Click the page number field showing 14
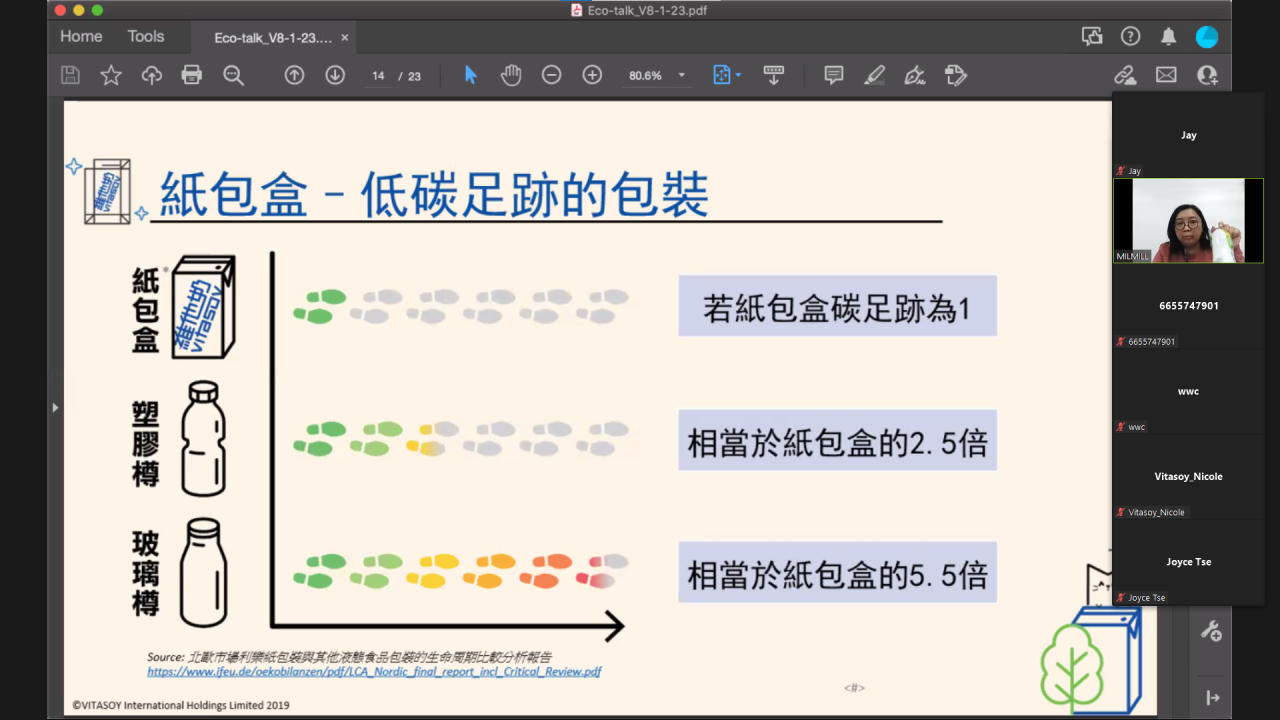The height and width of the screenshot is (720, 1280). pos(378,76)
